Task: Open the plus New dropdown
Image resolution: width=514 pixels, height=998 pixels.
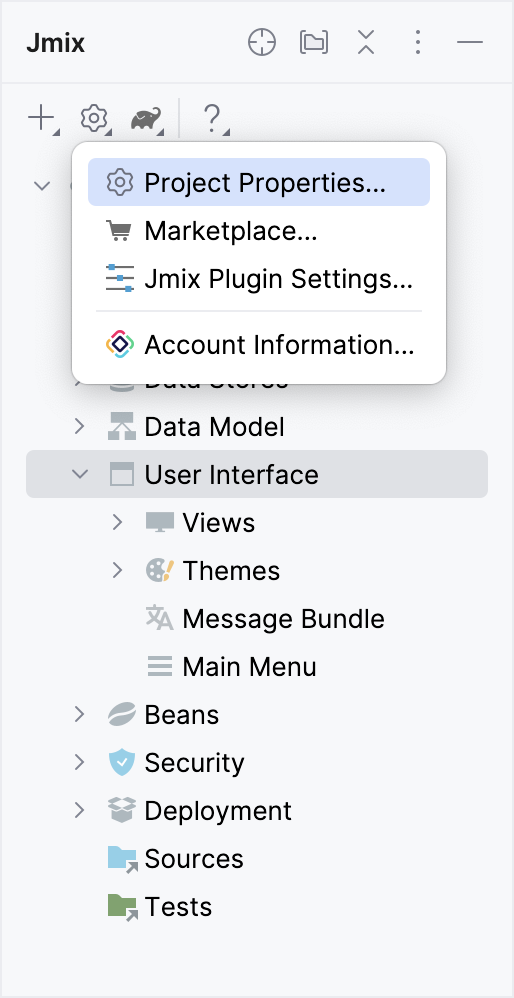Action: pyautogui.click(x=43, y=120)
